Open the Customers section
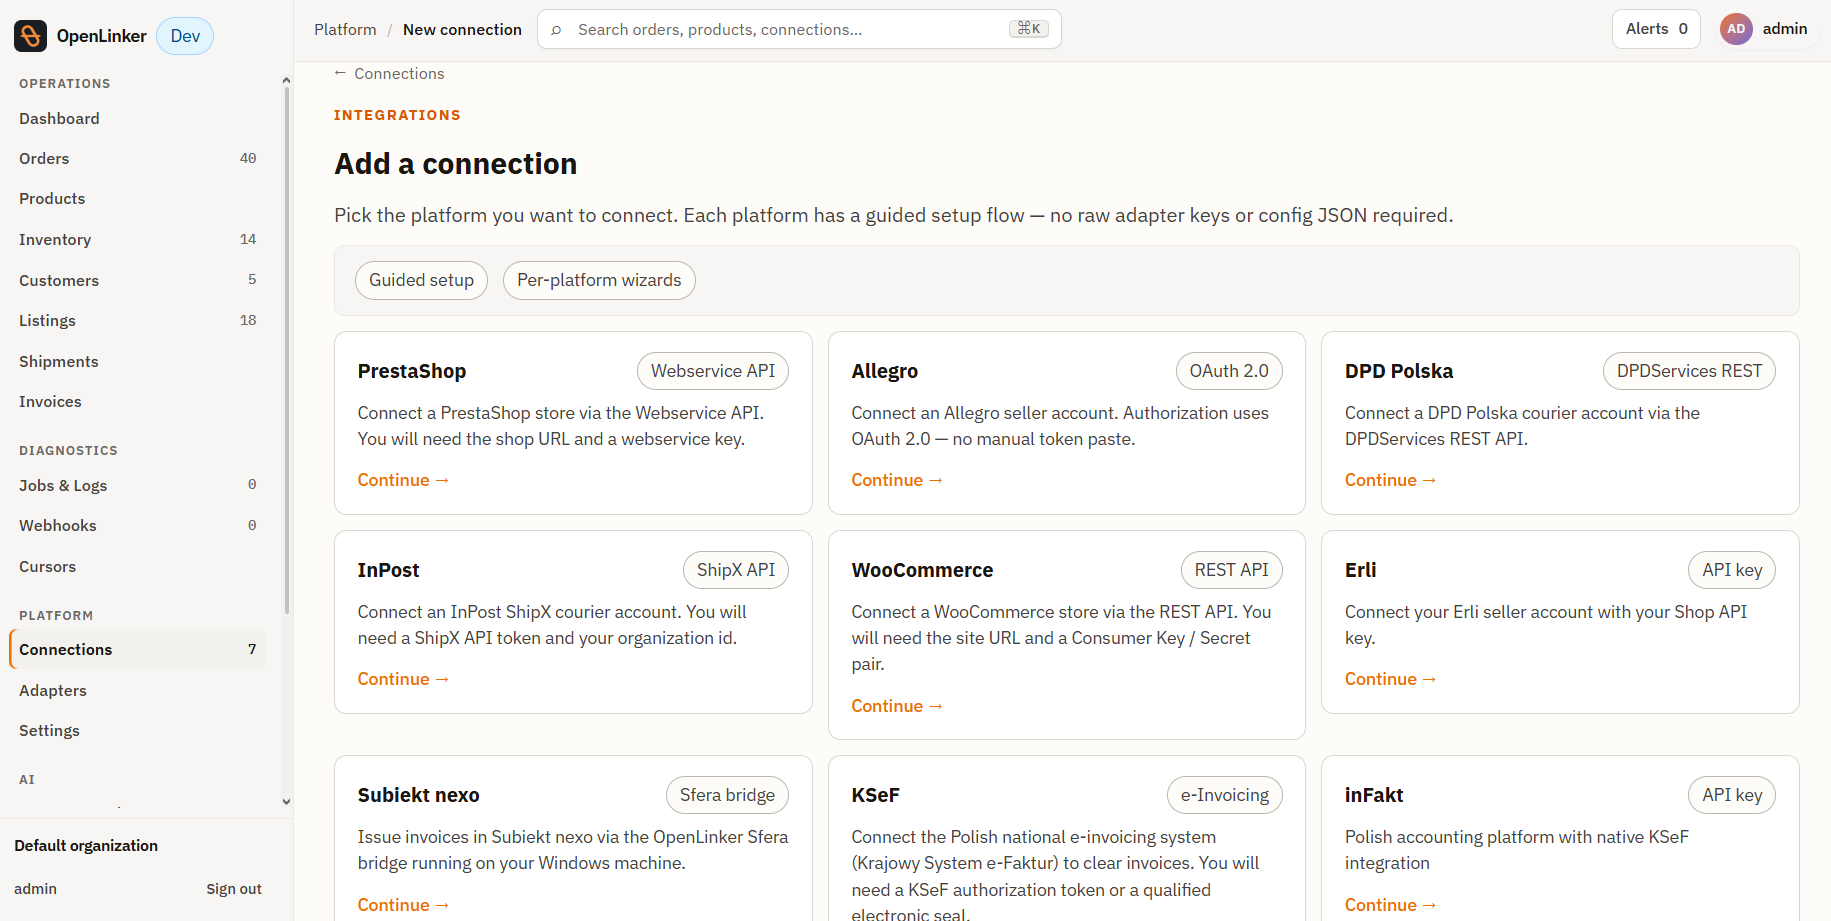Image resolution: width=1831 pixels, height=921 pixels. coord(138,280)
